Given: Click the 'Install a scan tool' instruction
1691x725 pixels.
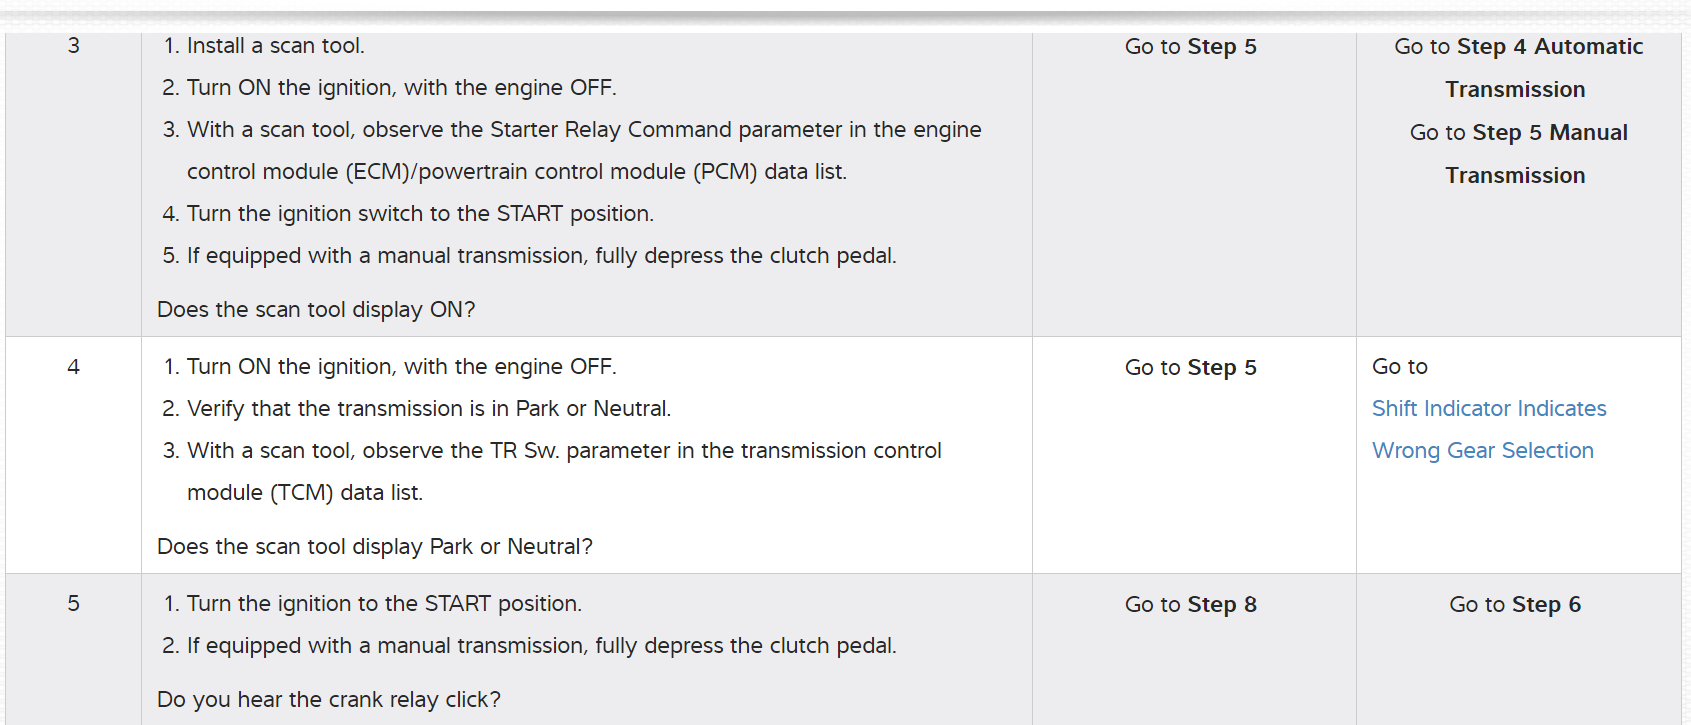Looking at the screenshot, I should (275, 46).
